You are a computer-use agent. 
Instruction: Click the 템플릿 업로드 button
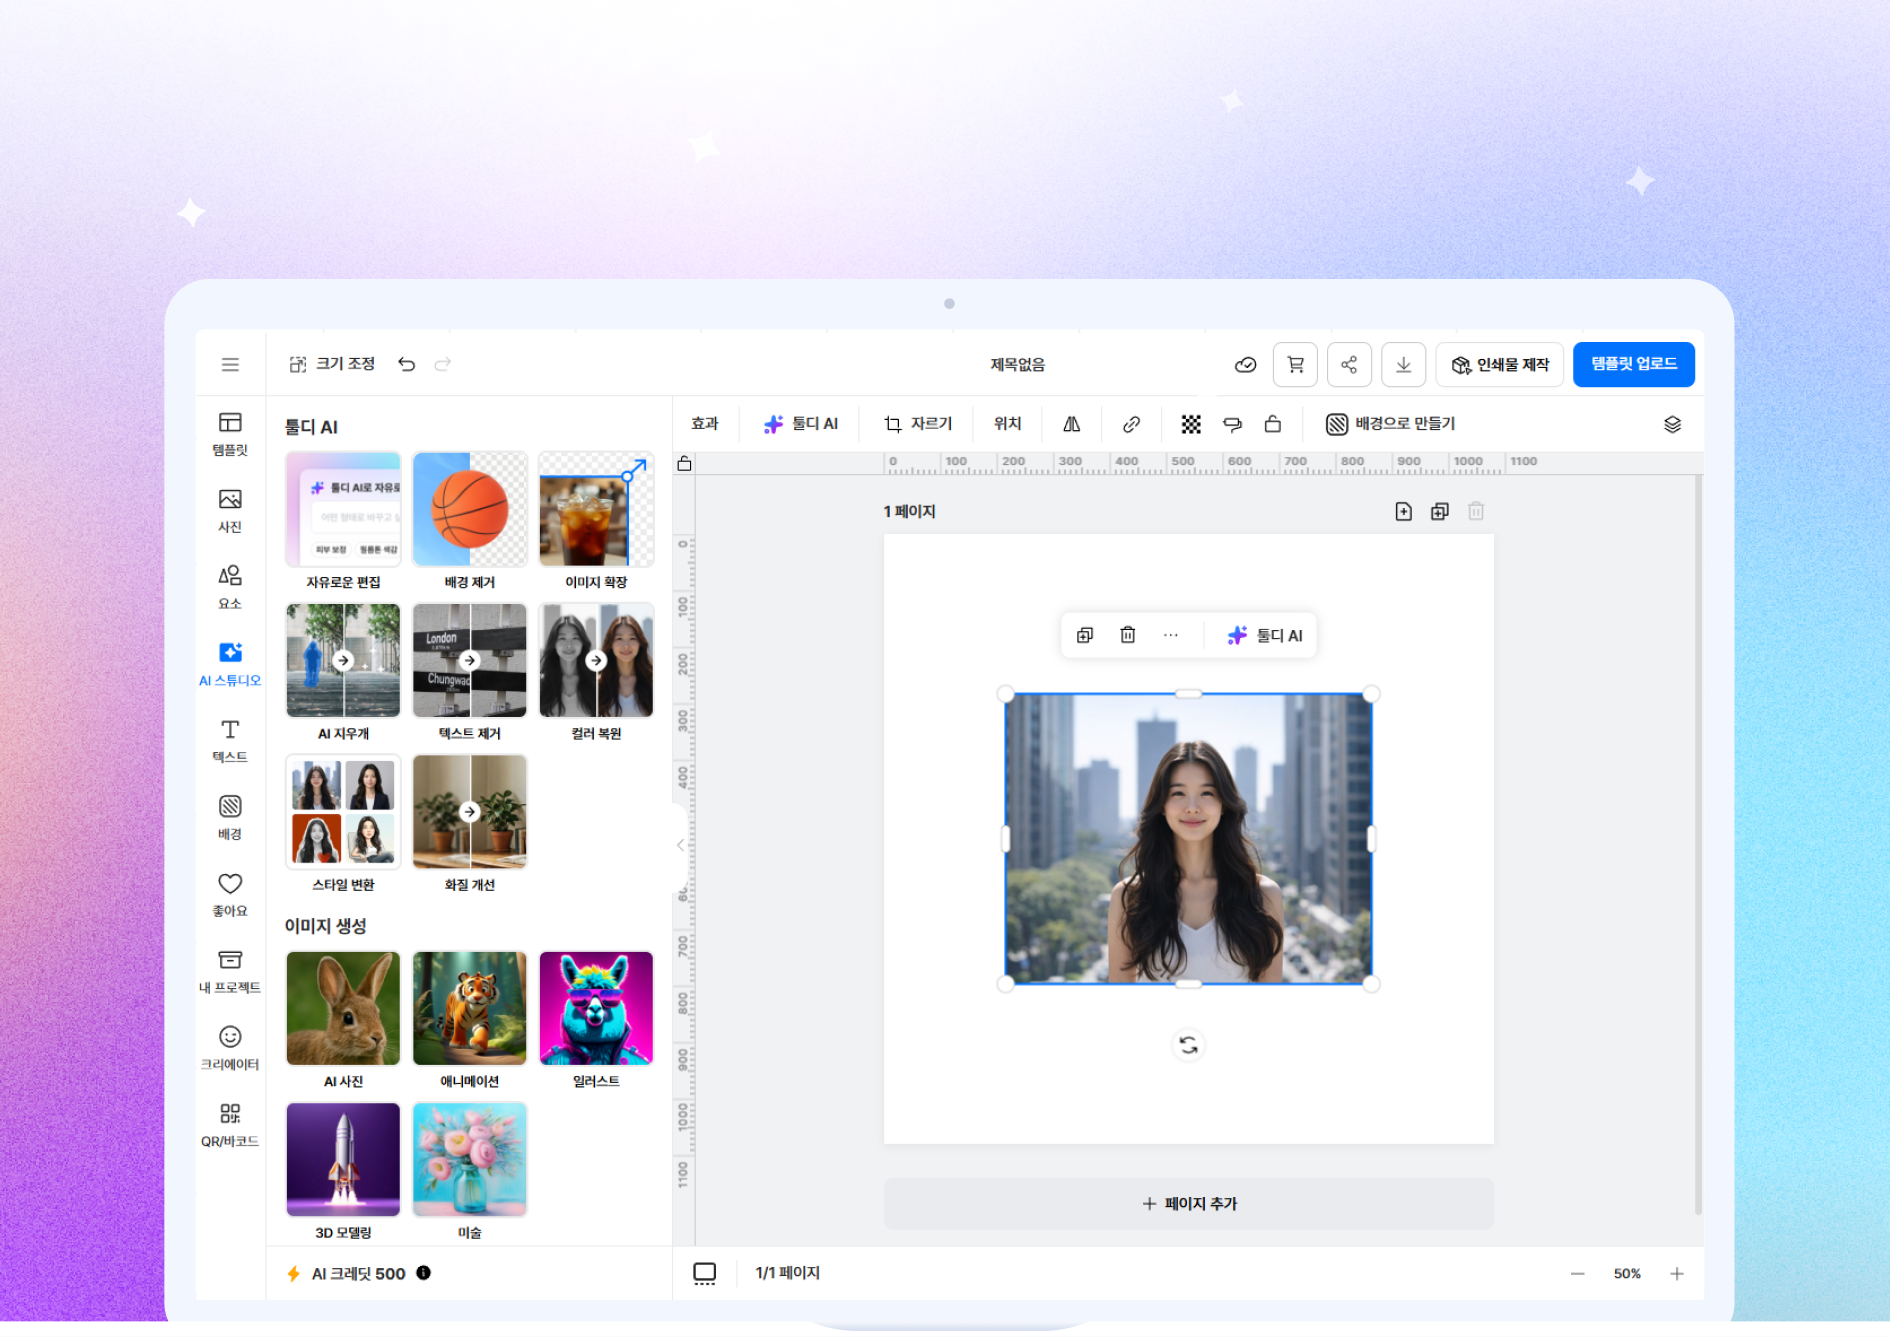click(1633, 364)
